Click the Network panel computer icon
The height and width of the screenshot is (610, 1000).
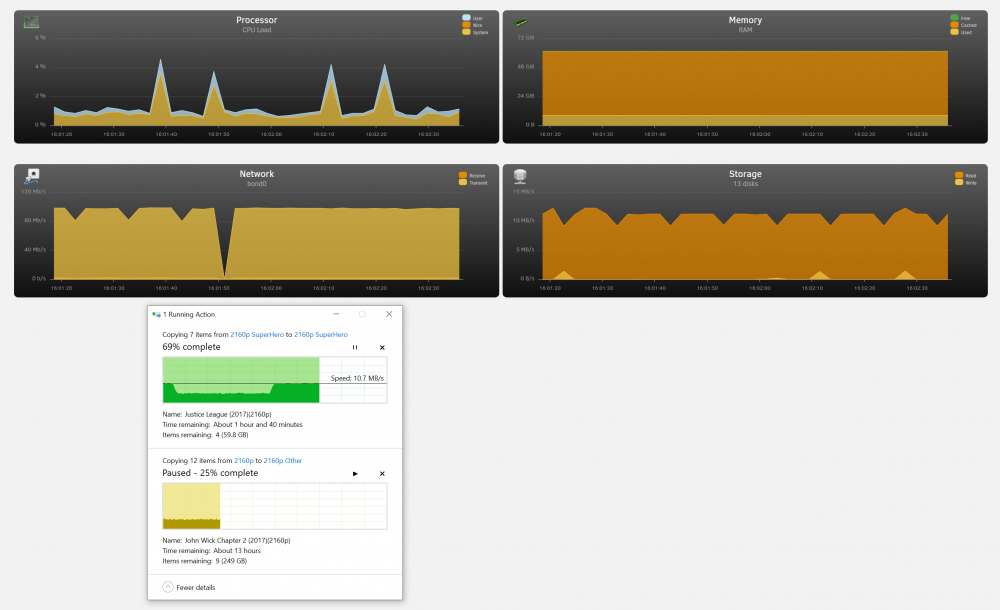(x=31, y=176)
